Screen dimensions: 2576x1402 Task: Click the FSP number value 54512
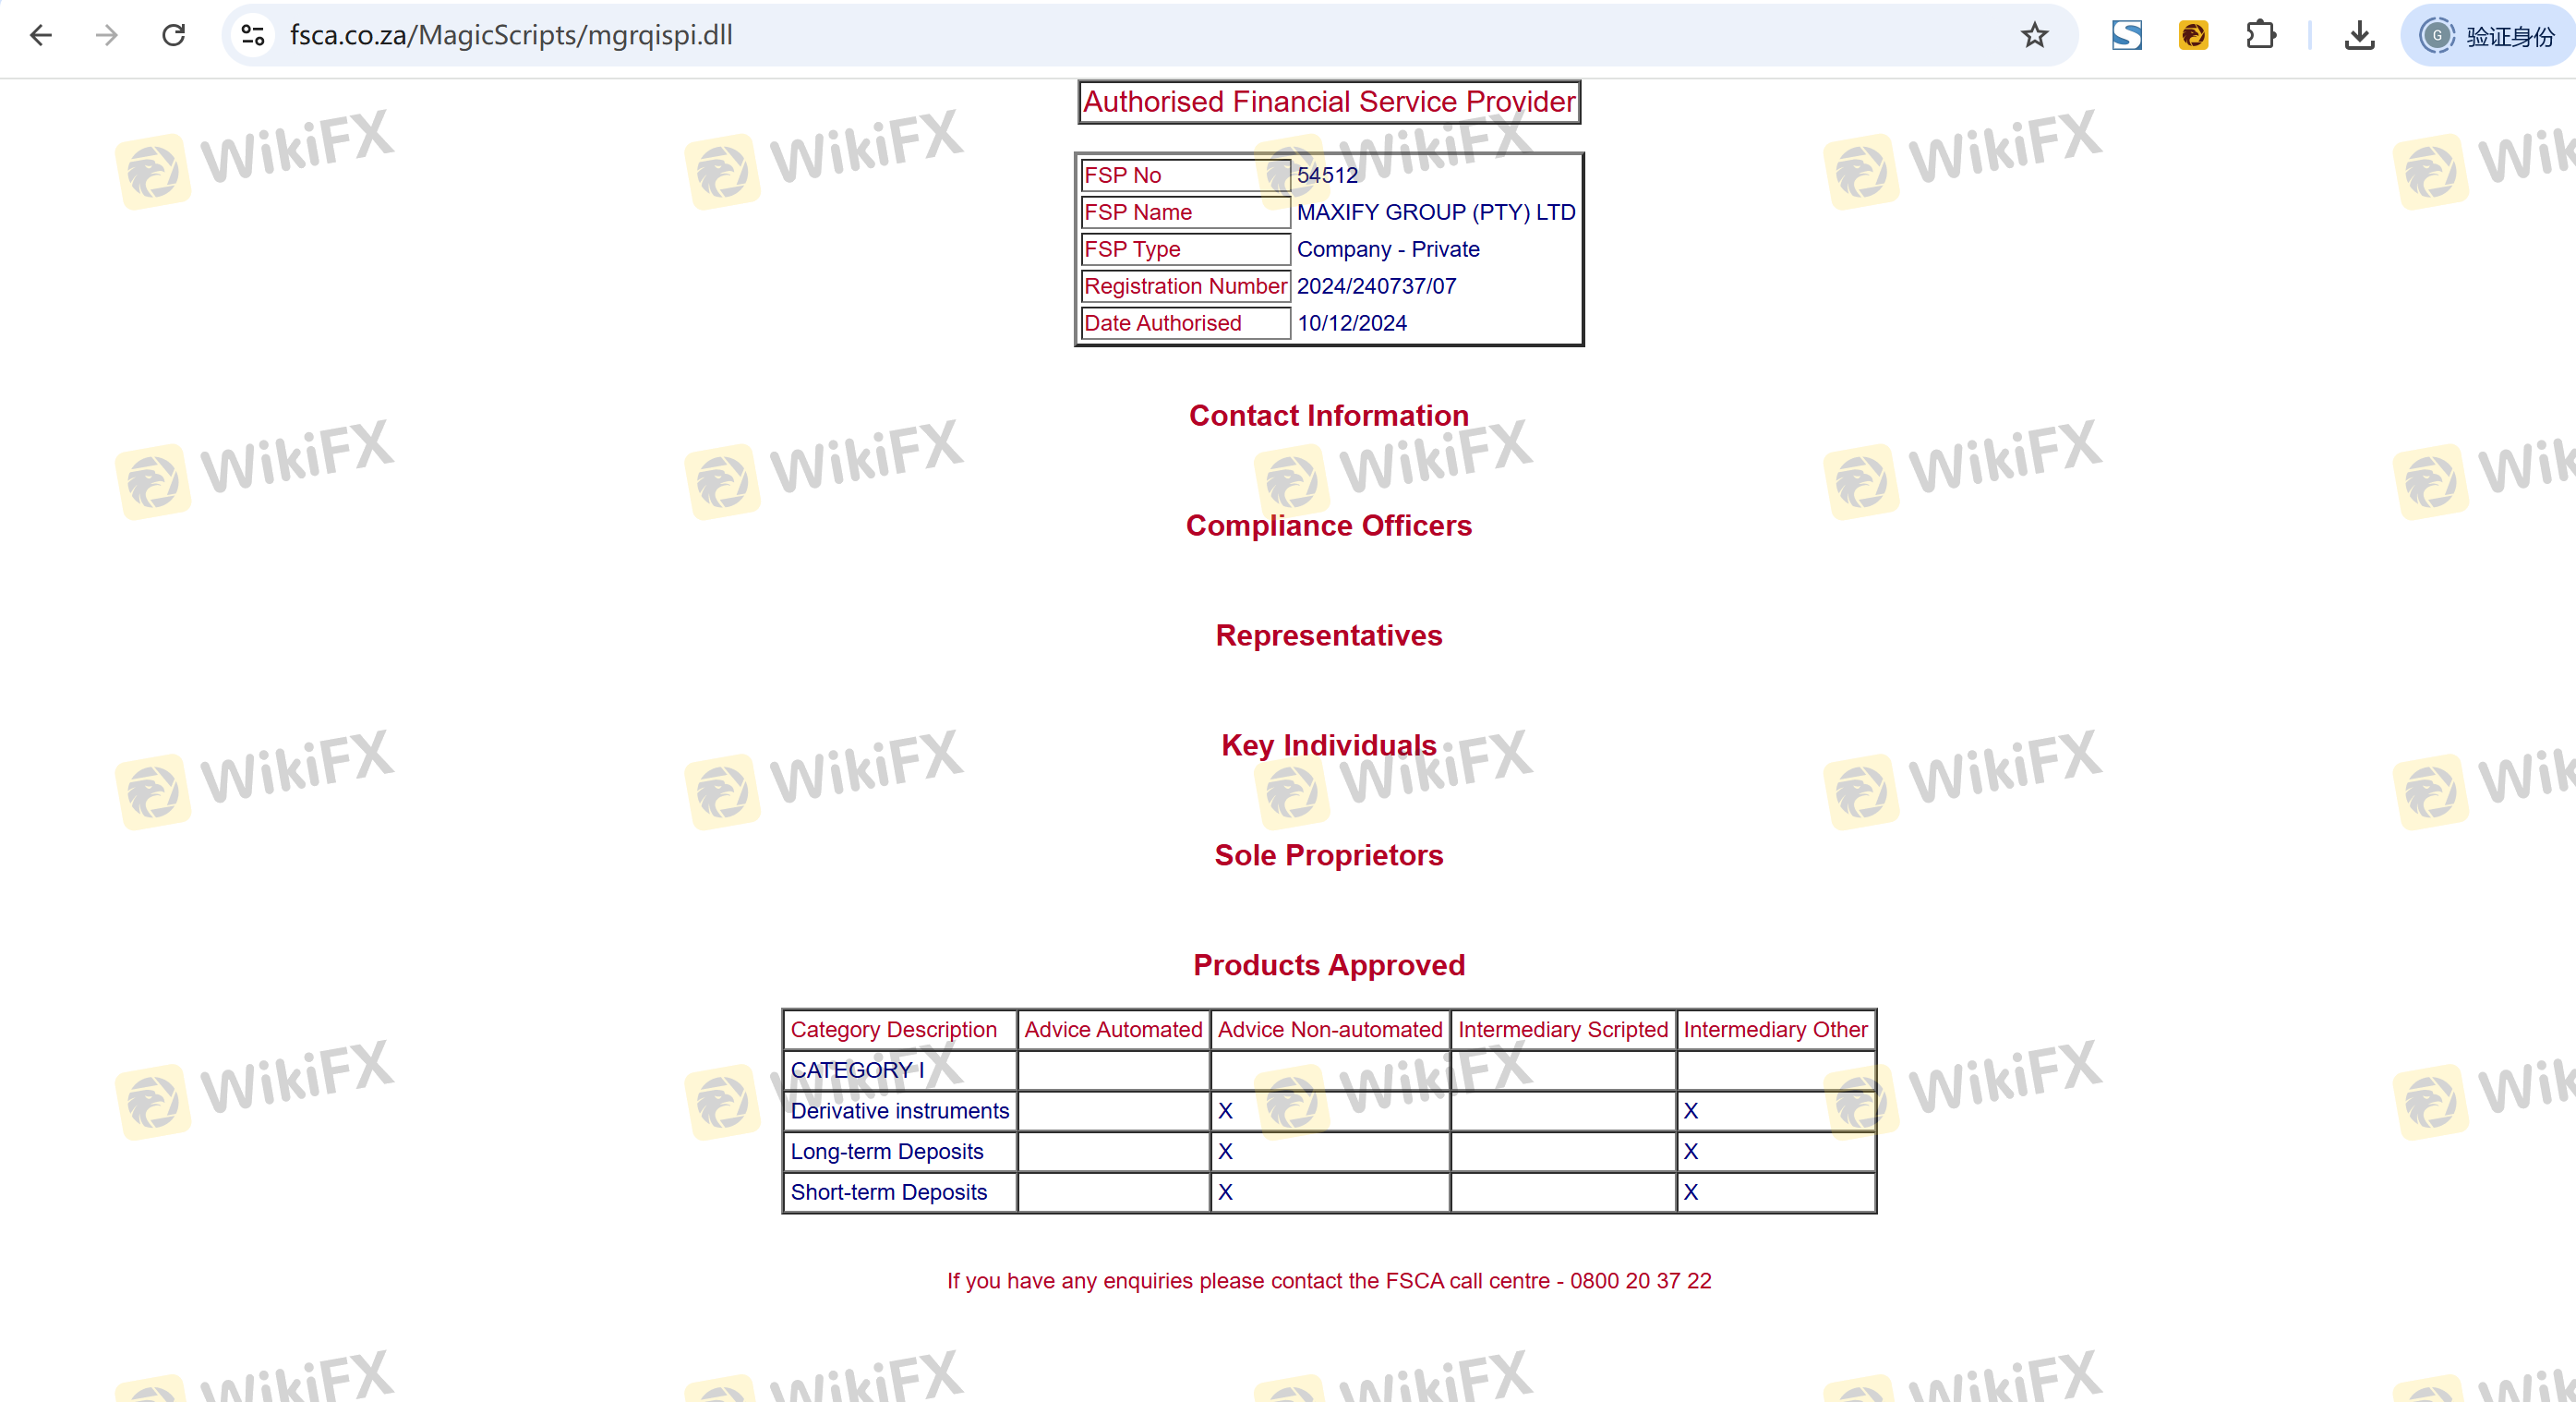pyautogui.click(x=1327, y=176)
